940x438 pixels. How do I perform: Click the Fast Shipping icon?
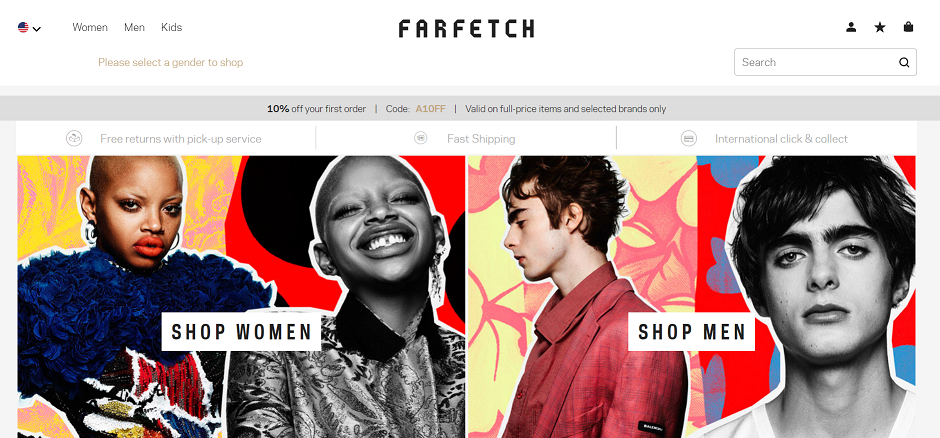coord(421,138)
